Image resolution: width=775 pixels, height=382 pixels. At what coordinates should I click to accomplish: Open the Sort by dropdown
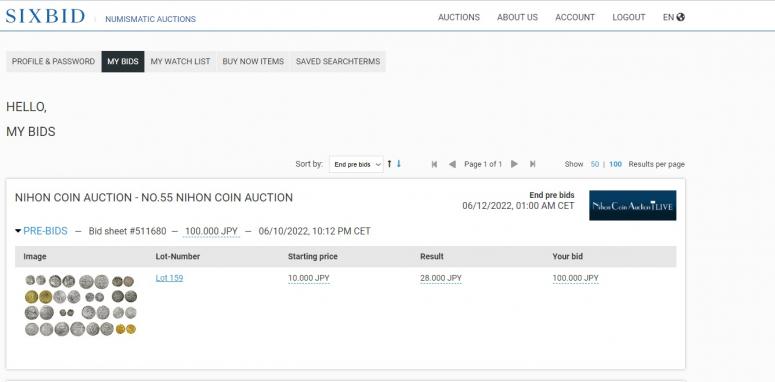point(356,165)
